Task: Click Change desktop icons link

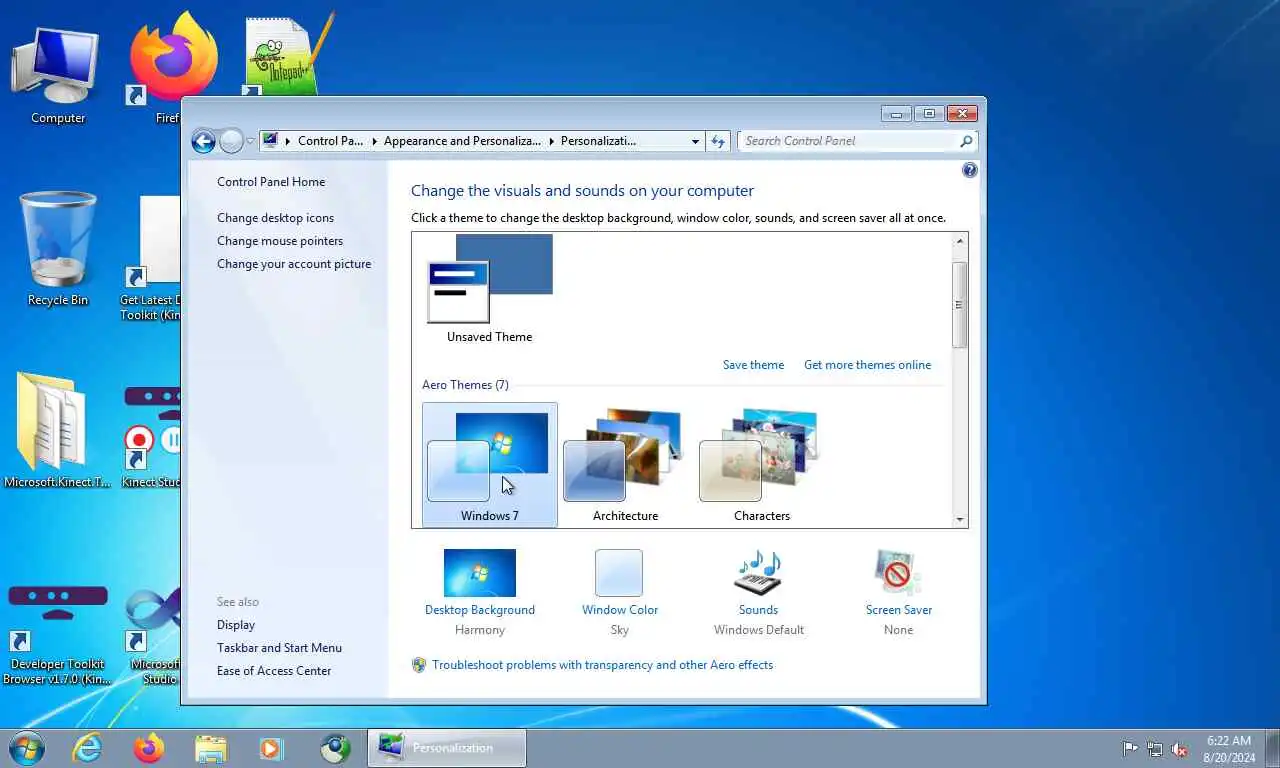Action: (x=275, y=218)
